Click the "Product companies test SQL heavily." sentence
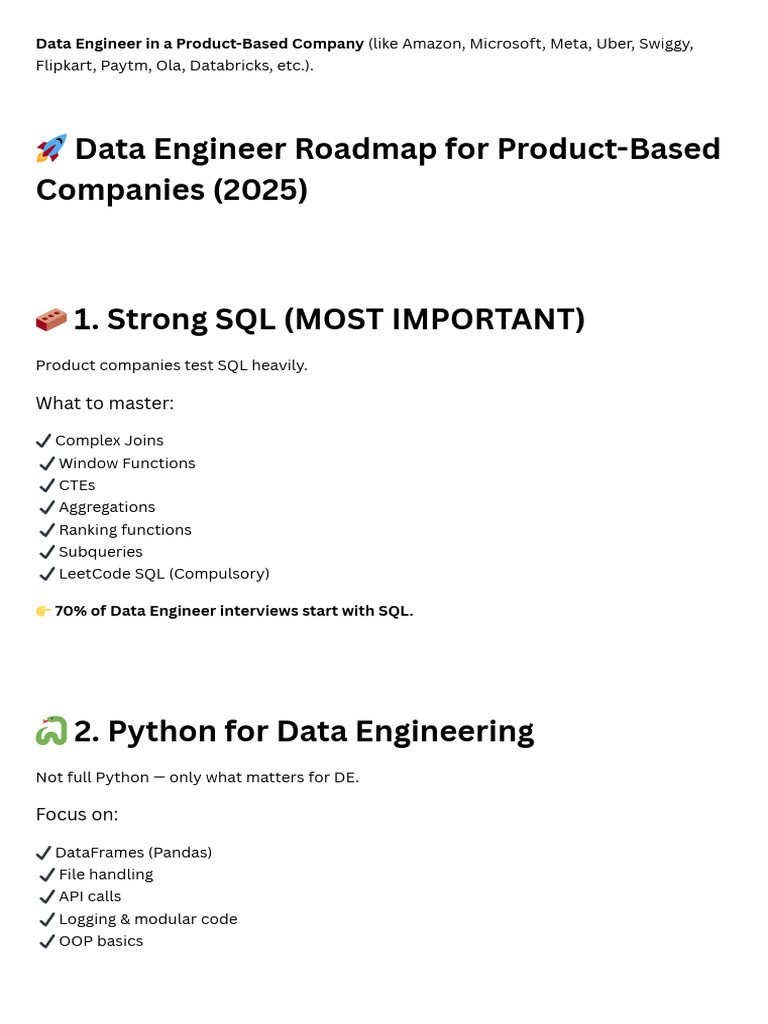 [x=172, y=365]
